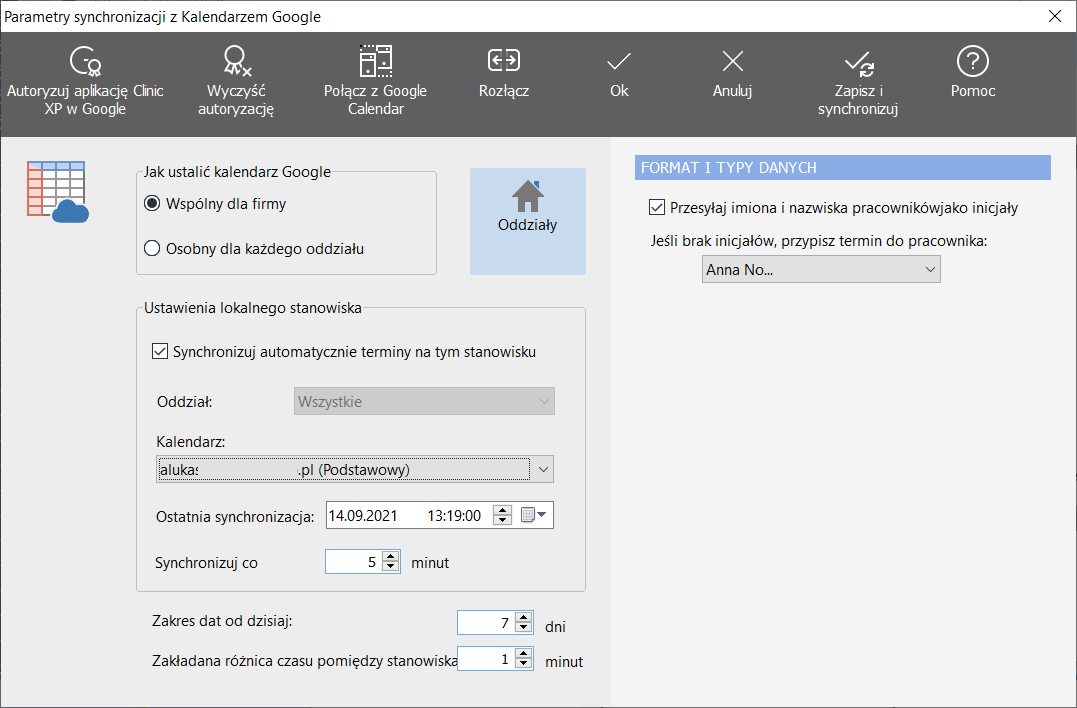Click the Synchronizuj co value field
The width and height of the screenshot is (1077, 708).
click(x=354, y=562)
